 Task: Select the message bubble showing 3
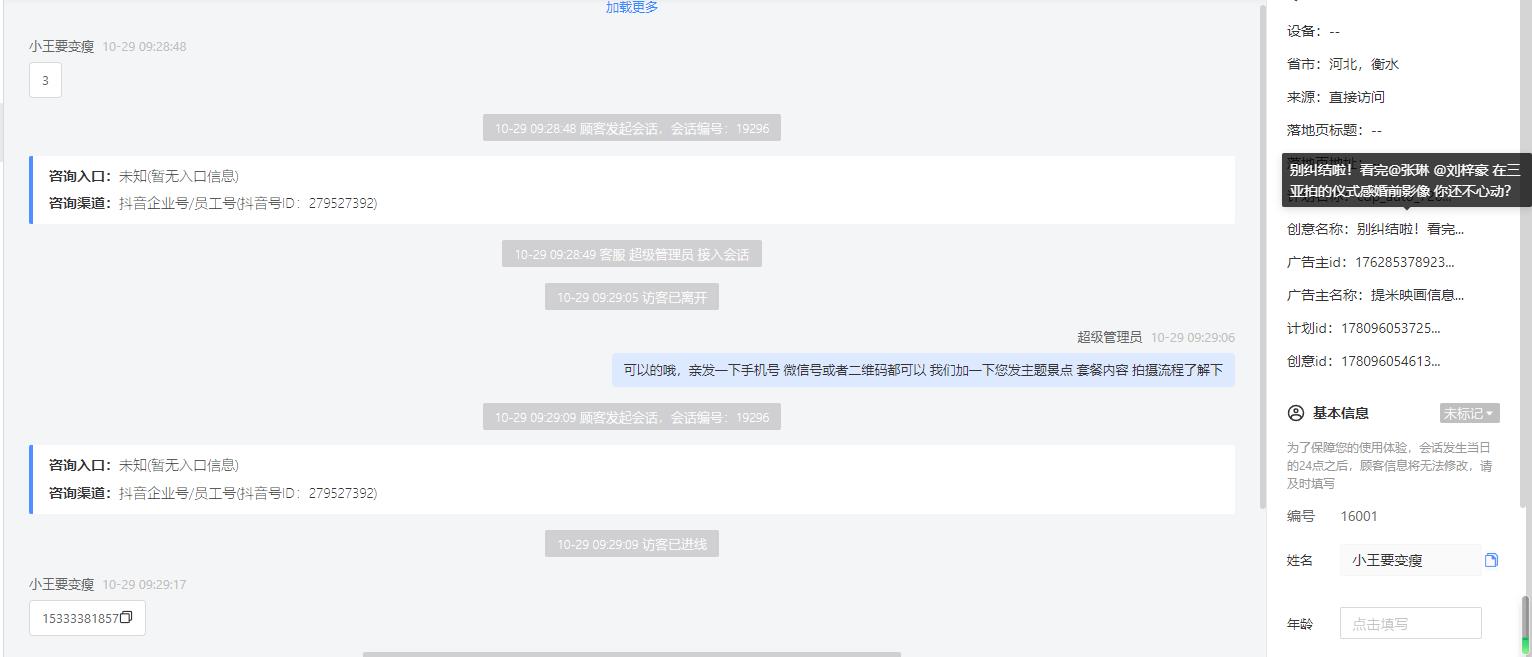click(x=45, y=80)
